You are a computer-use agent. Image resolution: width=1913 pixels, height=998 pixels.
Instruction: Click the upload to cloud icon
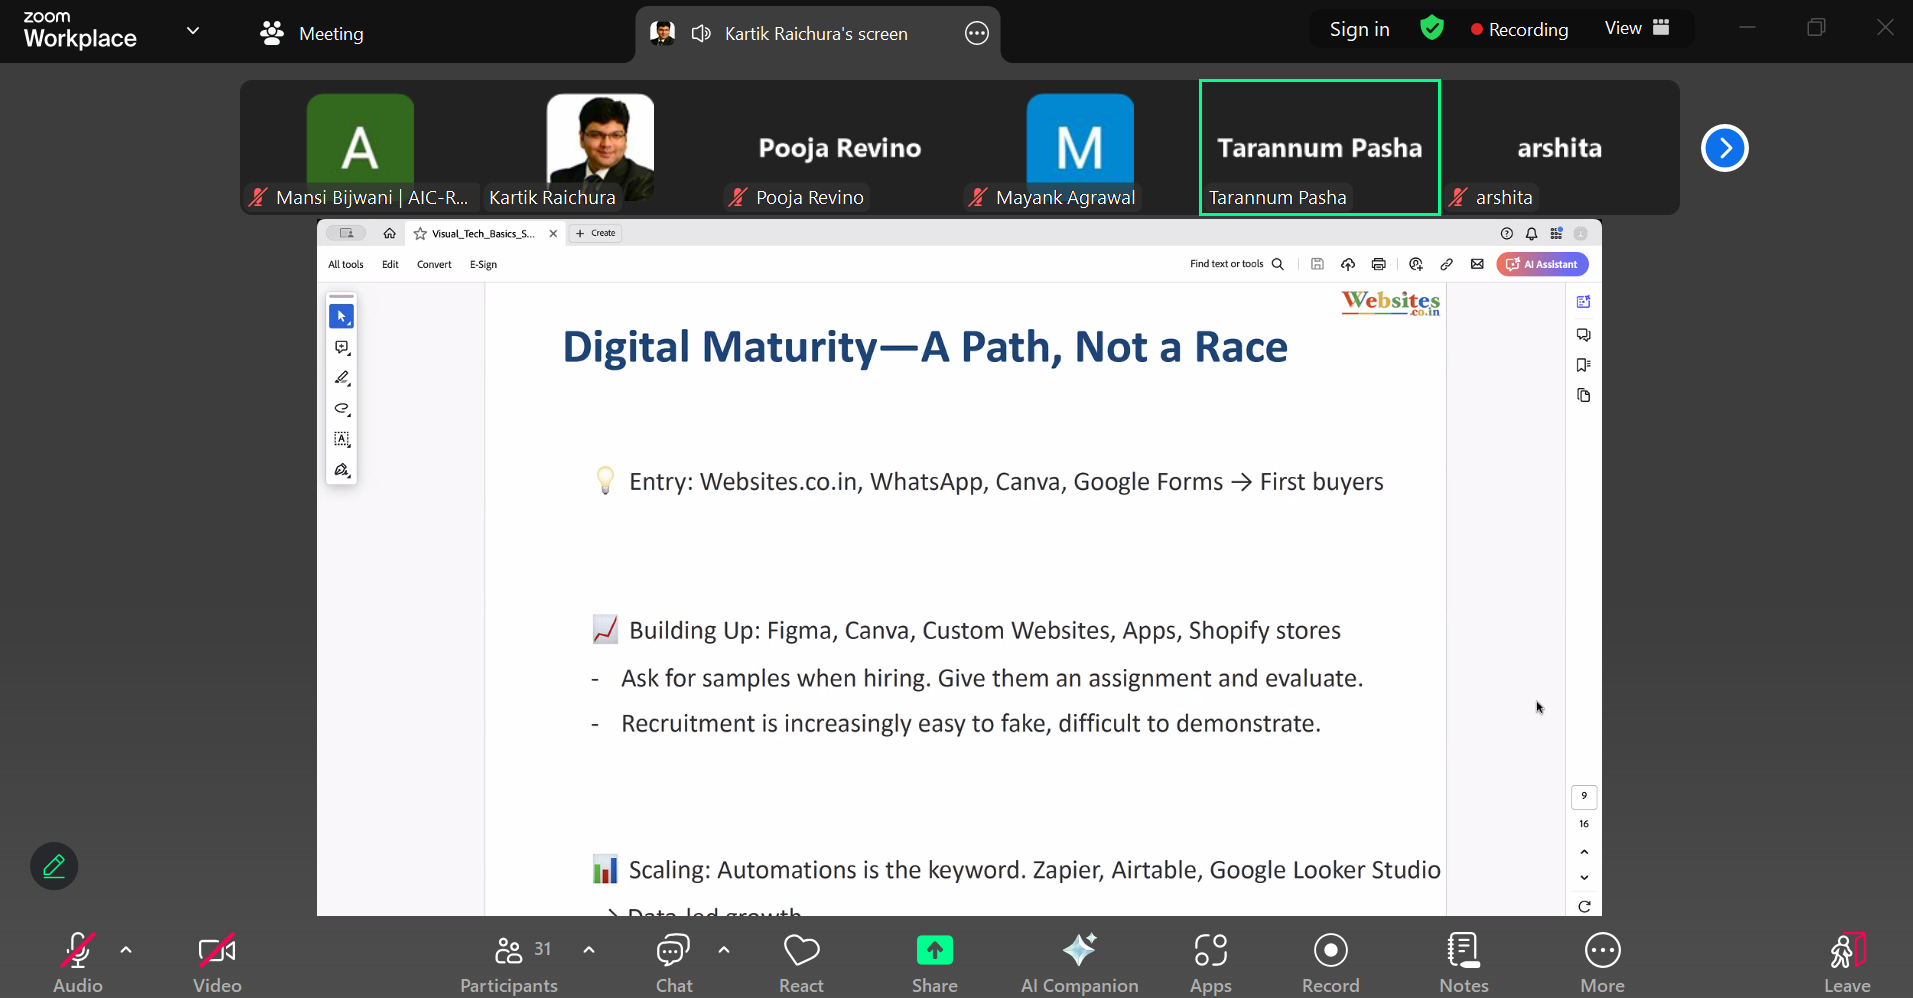1348,264
